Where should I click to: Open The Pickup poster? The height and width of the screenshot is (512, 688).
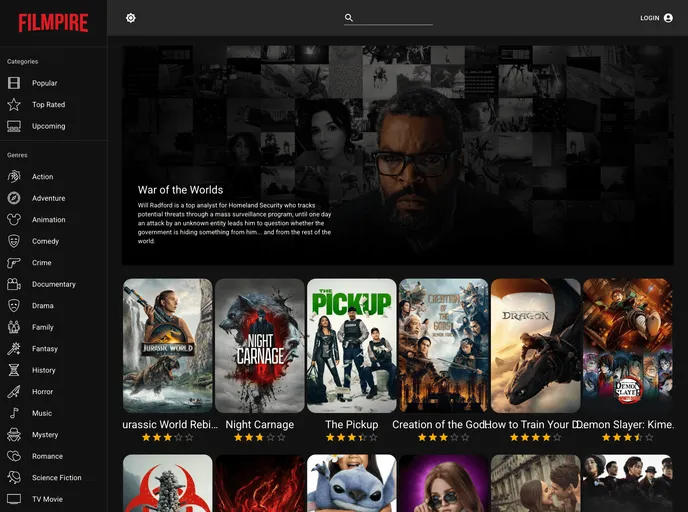tap(351, 346)
